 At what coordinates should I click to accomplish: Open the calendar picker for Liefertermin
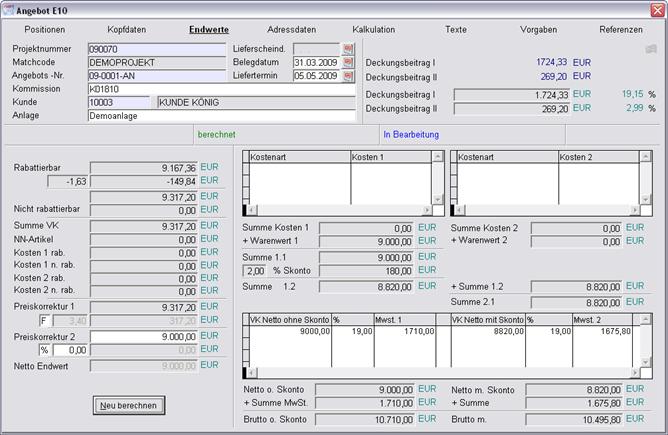(349, 75)
